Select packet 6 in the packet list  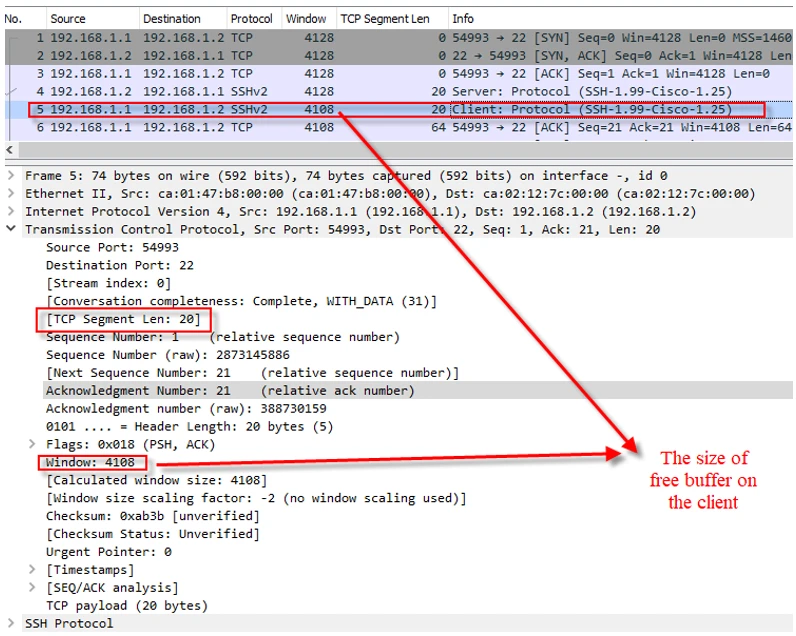[x=300, y=127]
